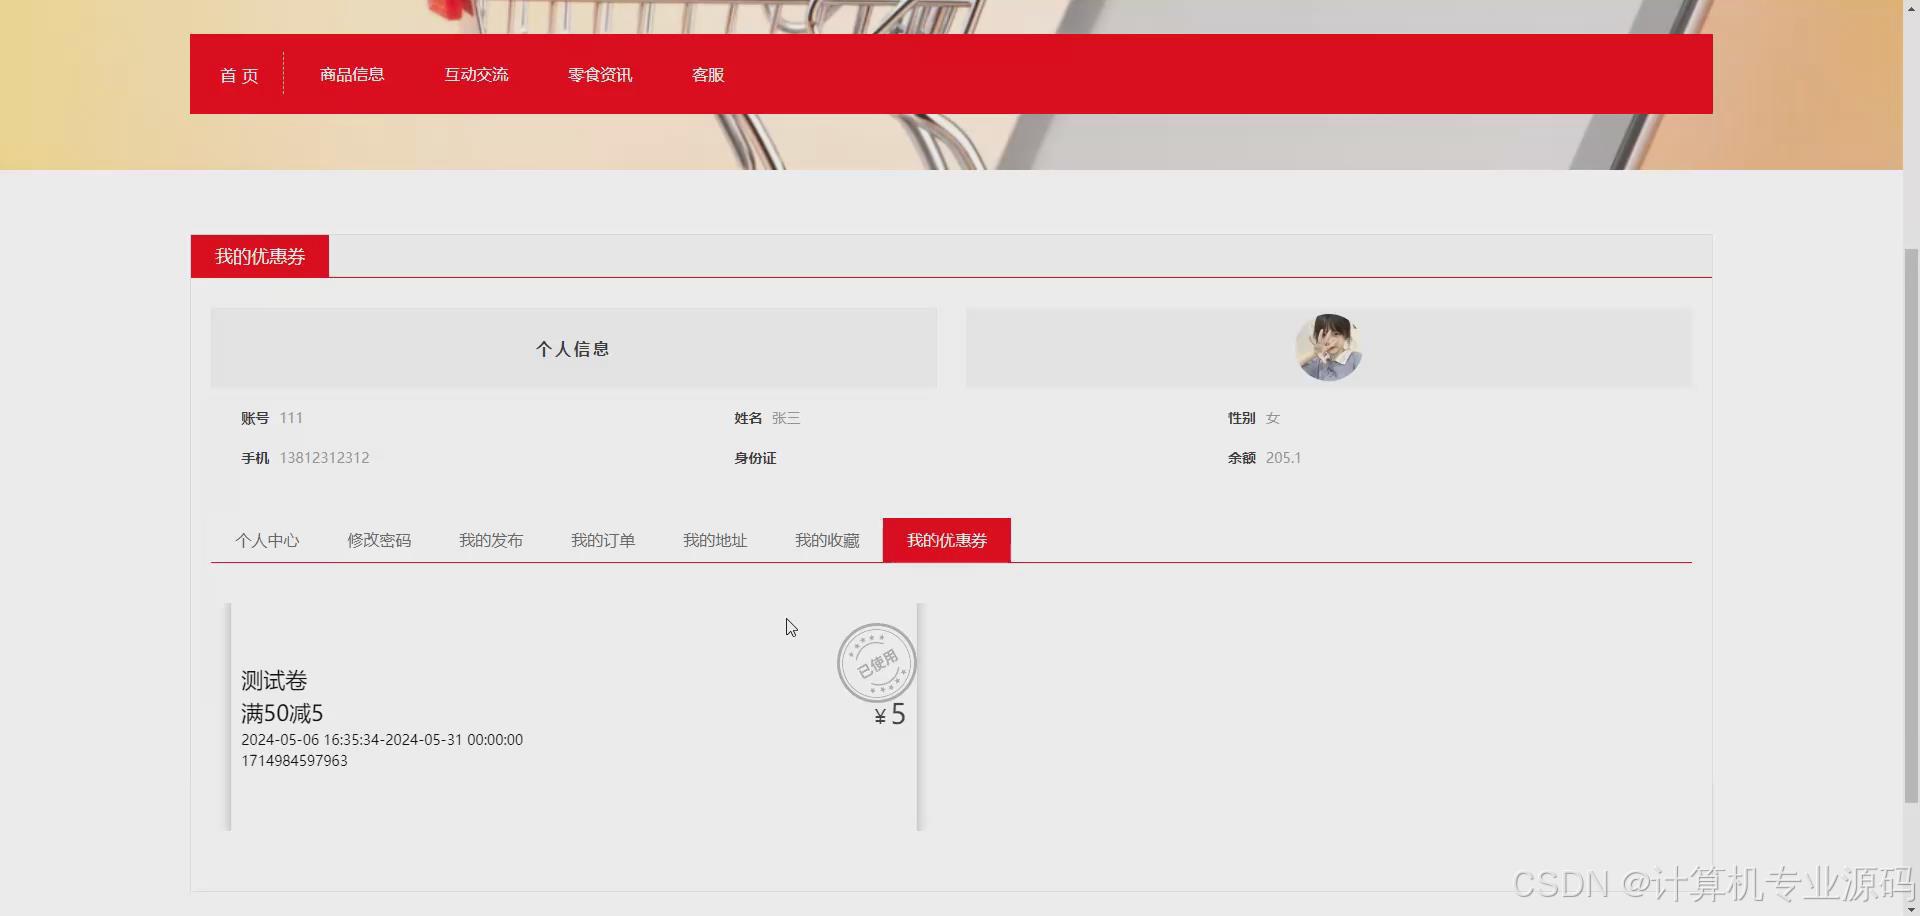Click the cursor area on coupon panel
Image resolution: width=1920 pixels, height=916 pixels.
pyautogui.click(x=790, y=627)
